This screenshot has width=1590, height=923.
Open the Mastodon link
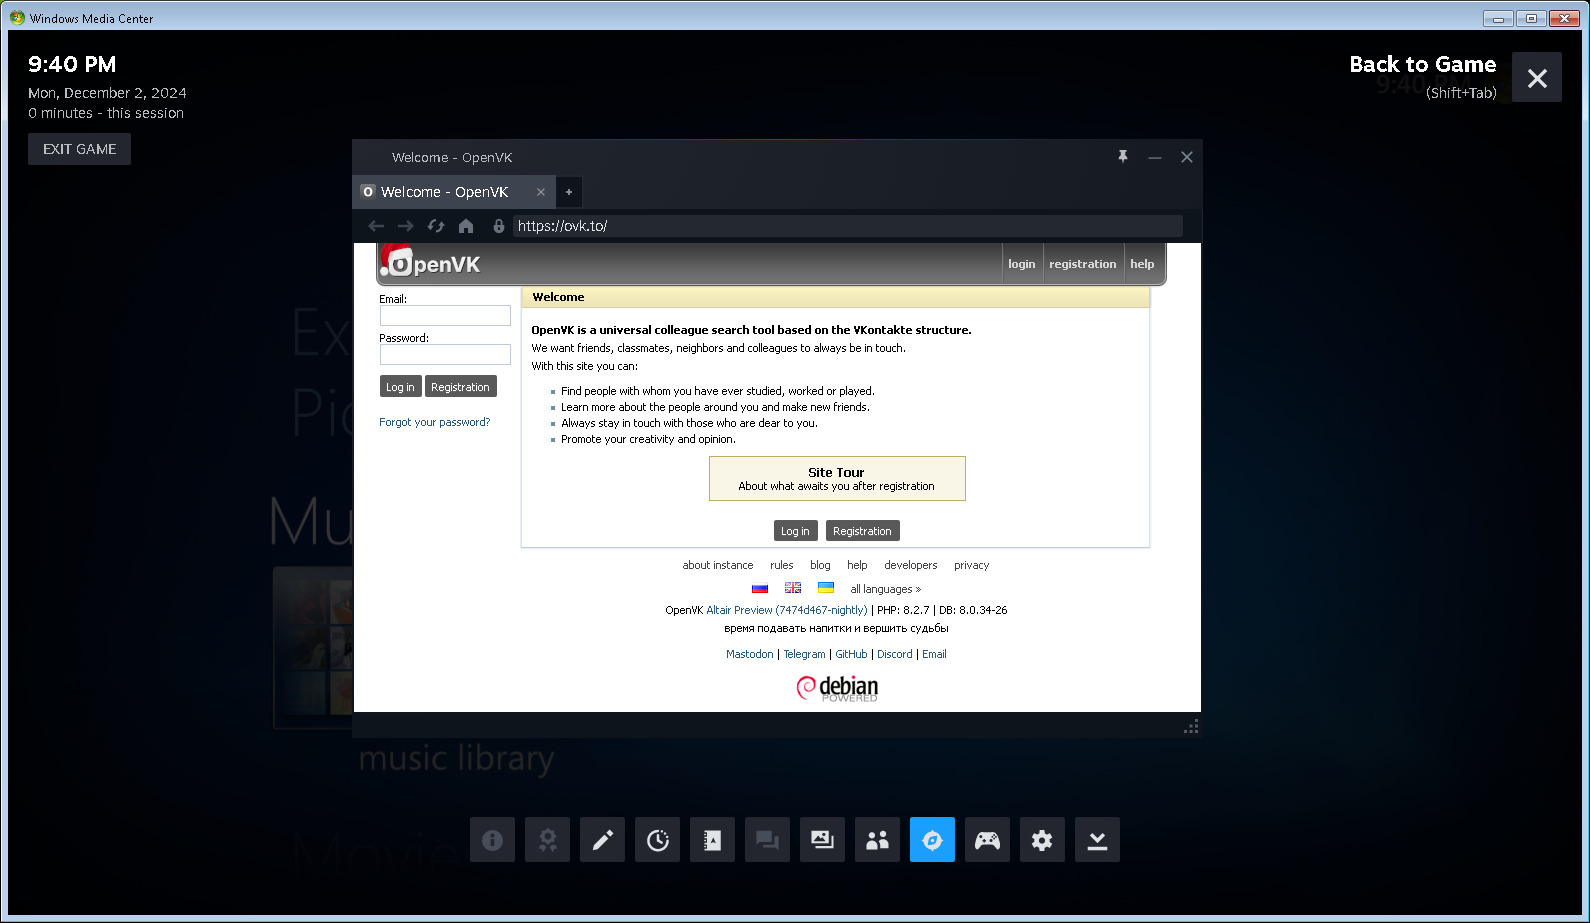(x=750, y=654)
